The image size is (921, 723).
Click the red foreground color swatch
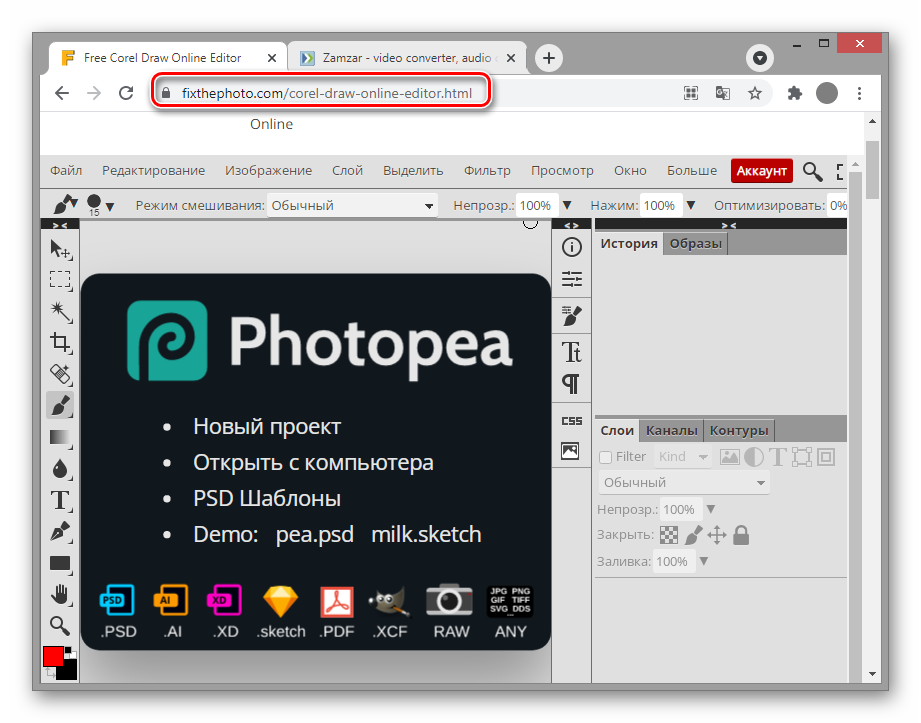pyautogui.click(x=53, y=657)
